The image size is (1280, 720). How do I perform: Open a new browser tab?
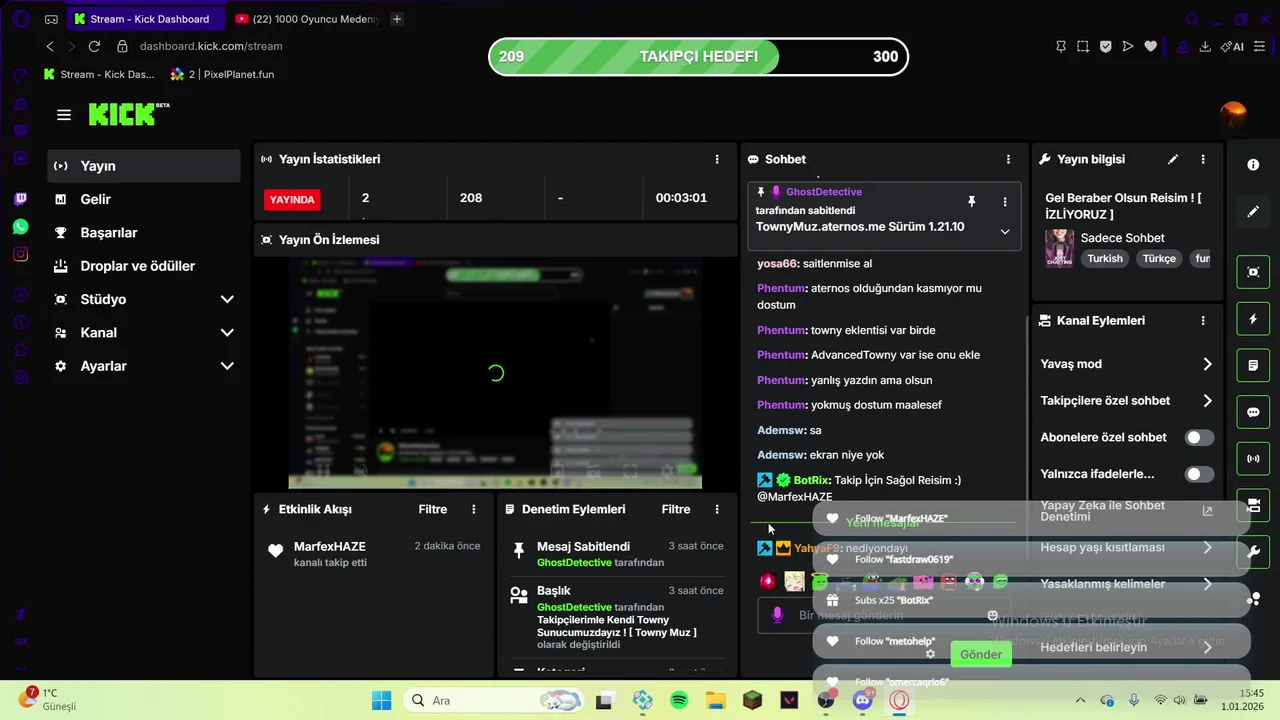[397, 19]
